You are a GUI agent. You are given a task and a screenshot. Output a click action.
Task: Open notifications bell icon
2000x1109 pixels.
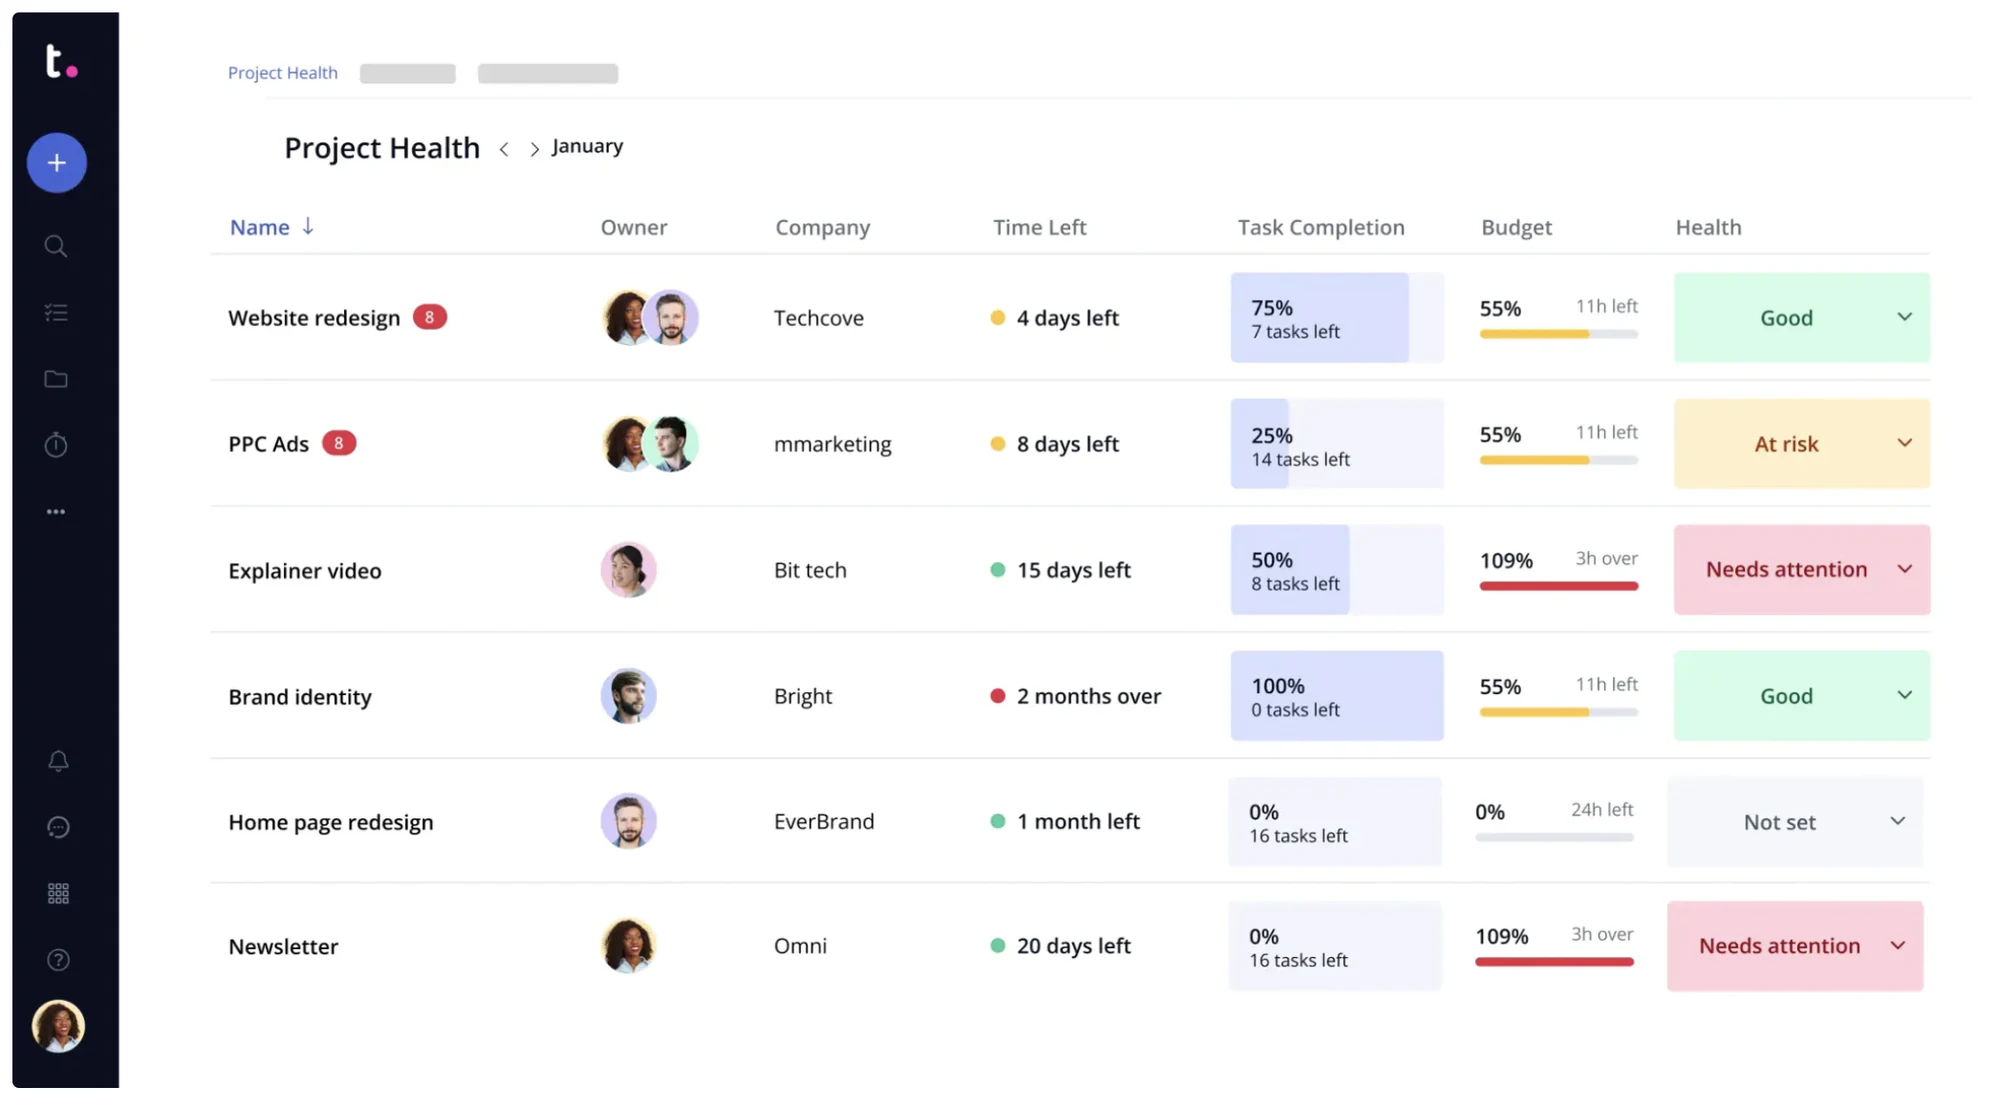click(58, 761)
